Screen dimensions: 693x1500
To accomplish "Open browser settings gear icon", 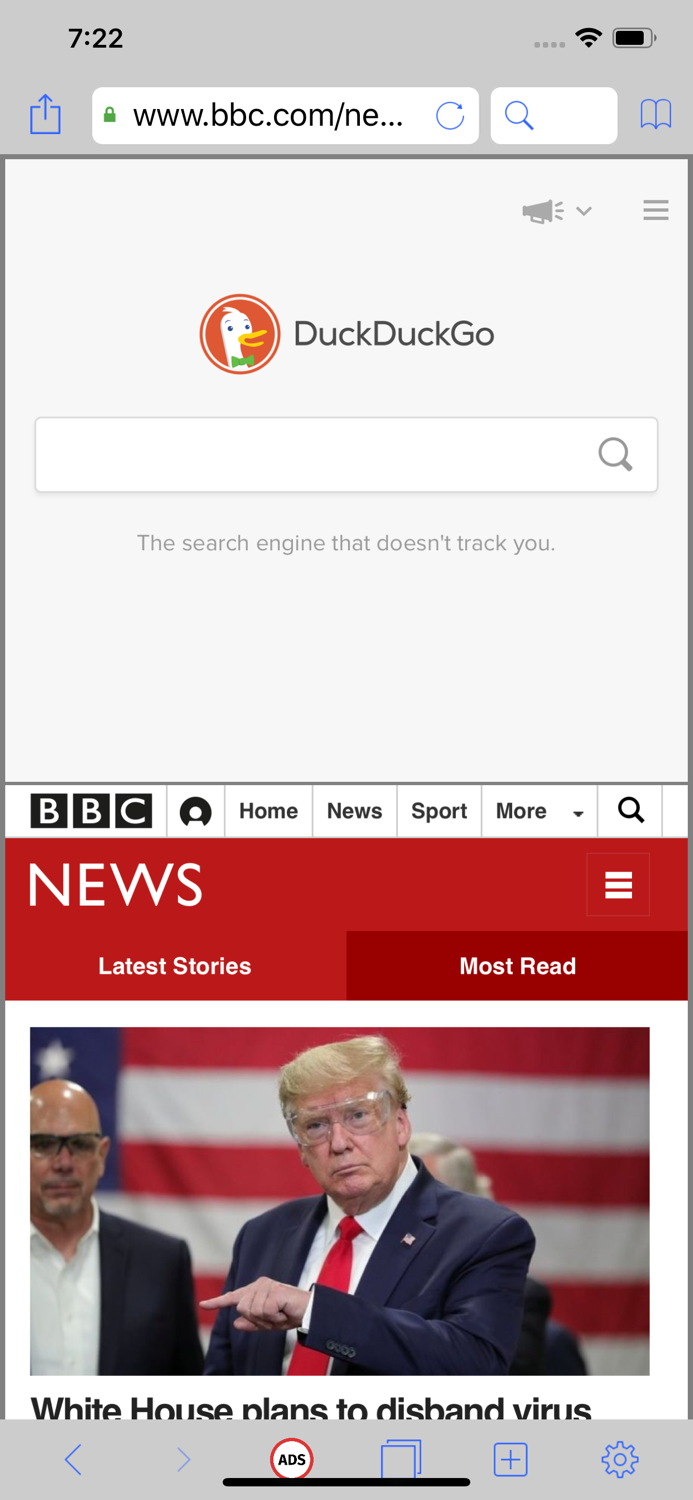I will (619, 1460).
